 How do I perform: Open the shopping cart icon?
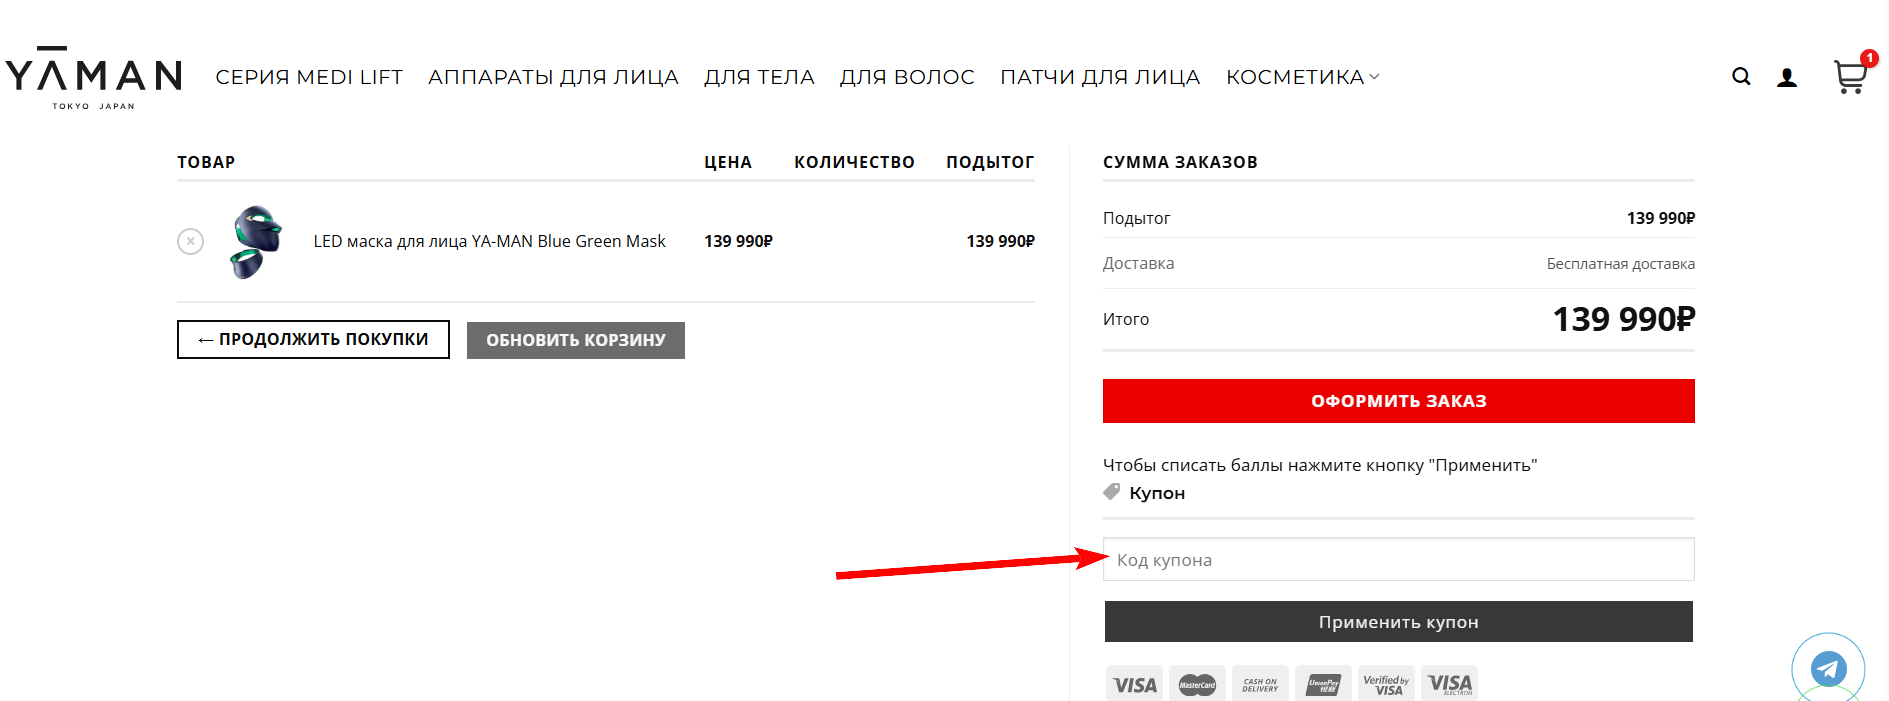(x=1849, y=77)
